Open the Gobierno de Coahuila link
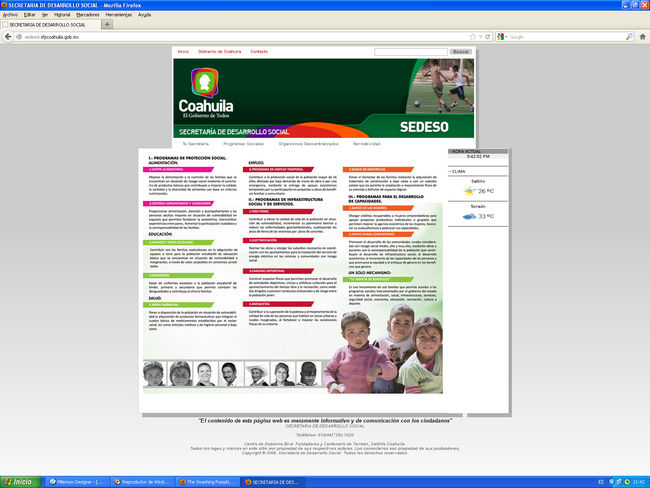 pos(219,51)
